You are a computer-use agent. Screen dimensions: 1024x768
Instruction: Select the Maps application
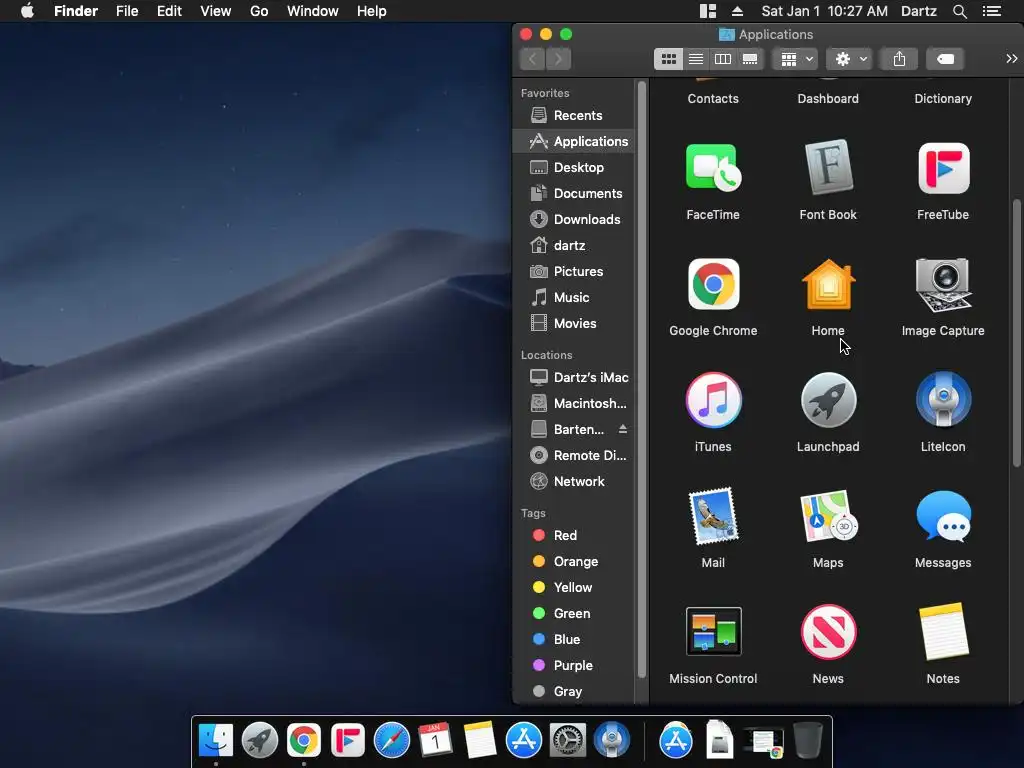pos(828,516)
